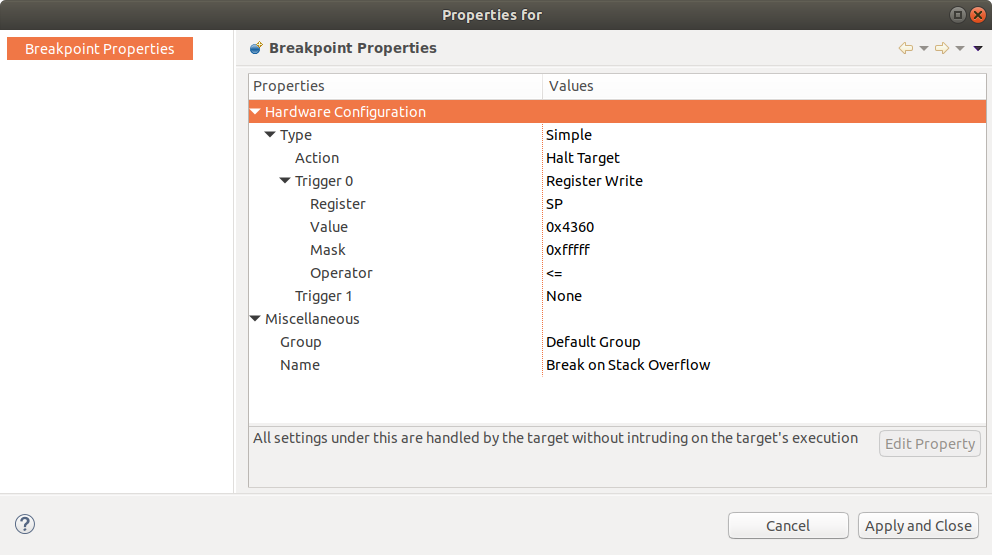Click Apply and Close
The height and width of the screenshot is (555, 992).
coord(918,526)
